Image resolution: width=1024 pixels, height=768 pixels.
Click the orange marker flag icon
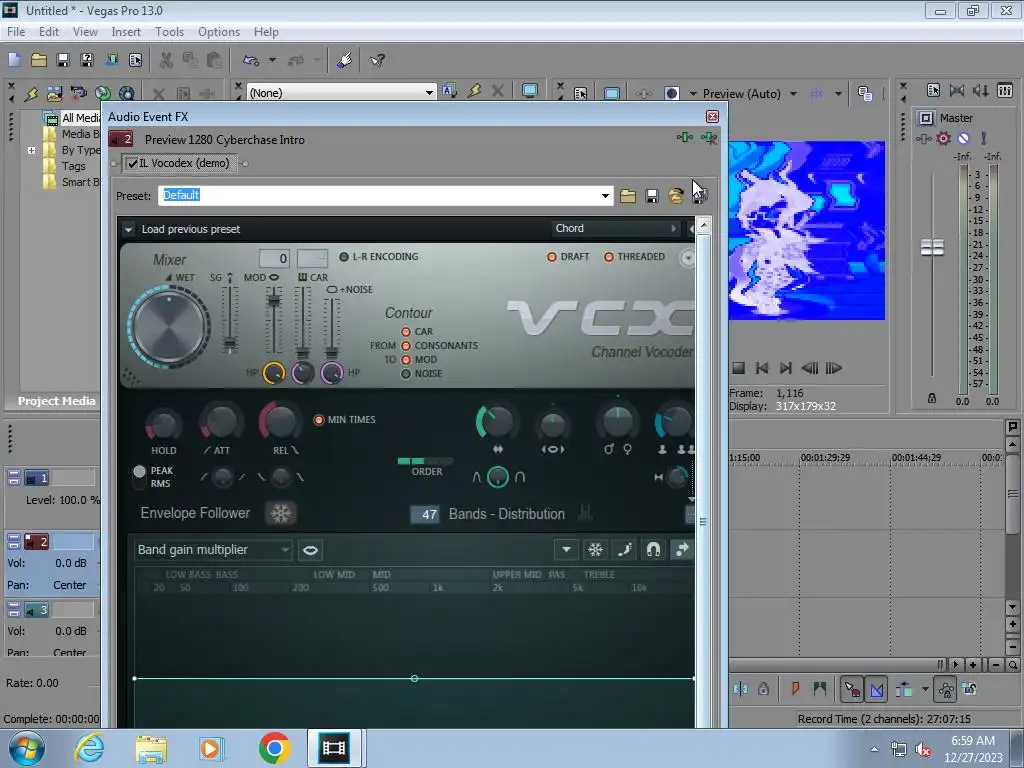(x=795, y=688)
